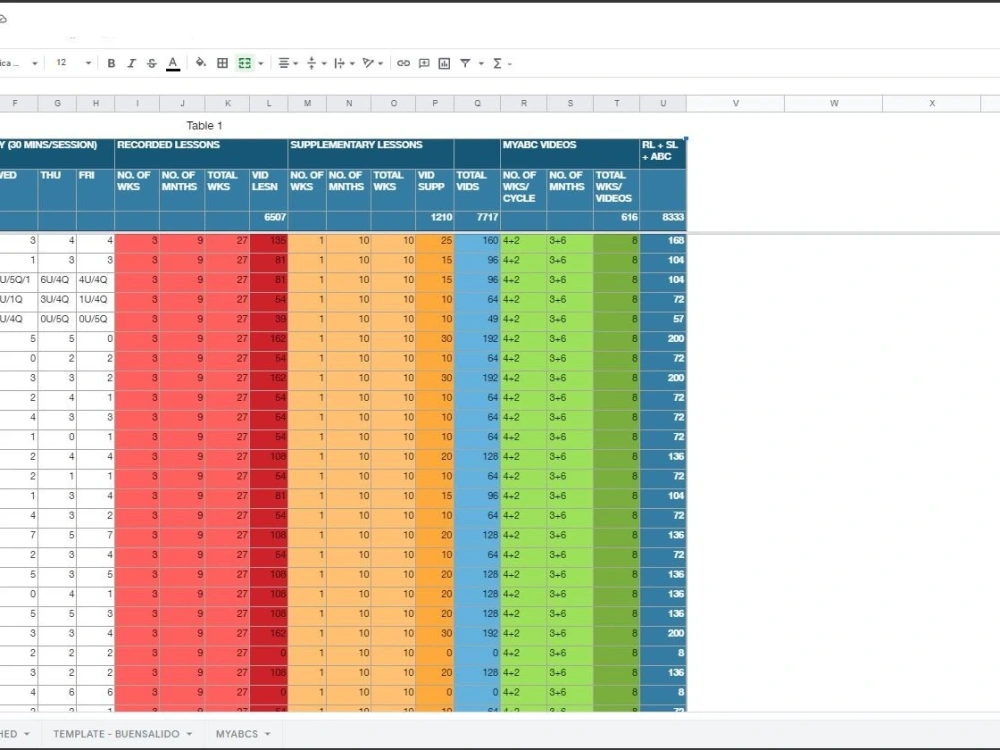Select the VID LESN column header cell
The width and height of the screenshot is (1000, 750).
(268, 189)
